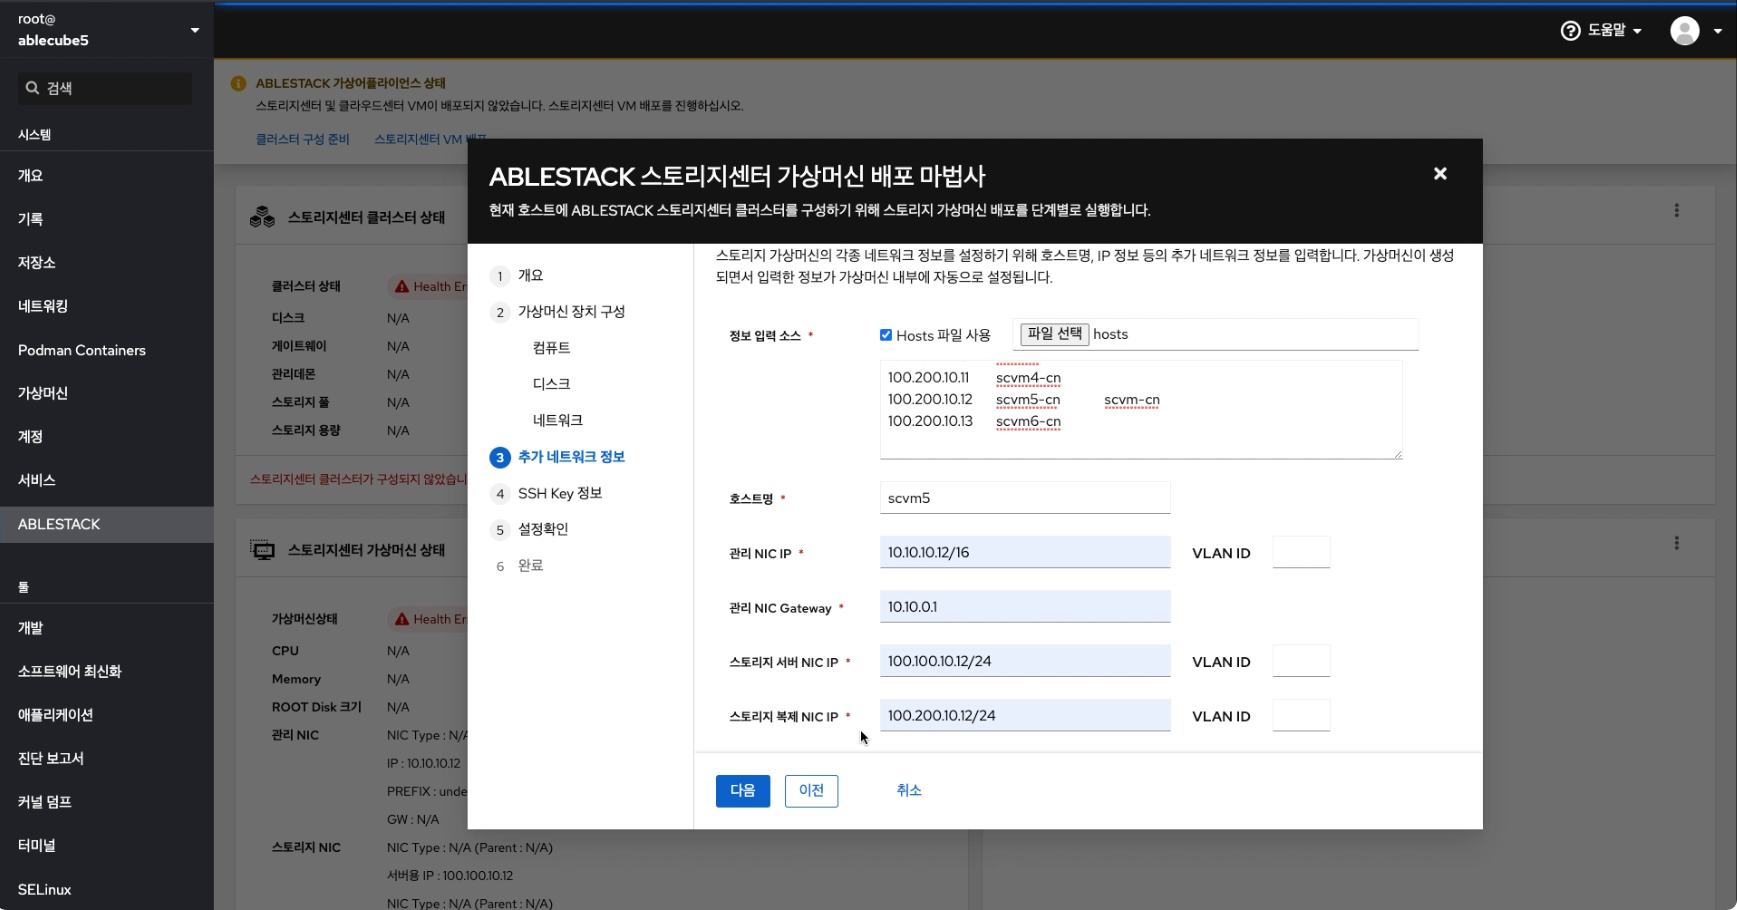Viewport: 1737px width, 910px height.
Task: Go to wizard step 4 SSH Key 정보
Action: point(560,493)
